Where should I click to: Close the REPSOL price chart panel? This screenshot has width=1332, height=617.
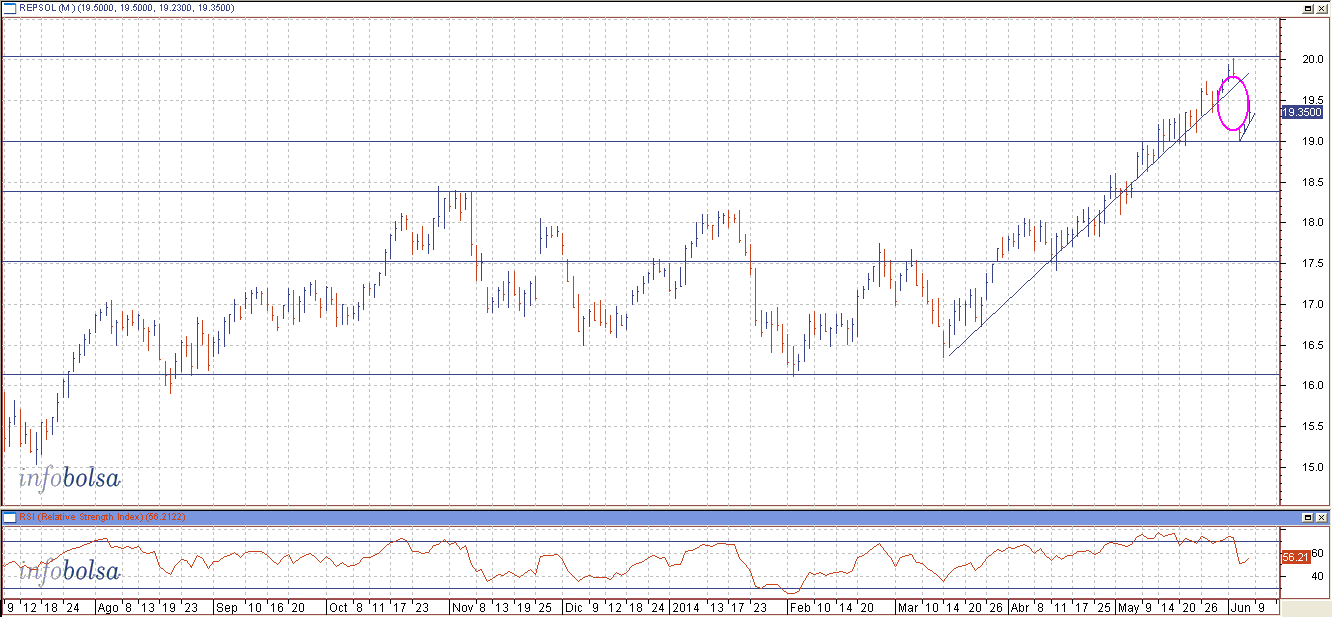point(1323,7)
